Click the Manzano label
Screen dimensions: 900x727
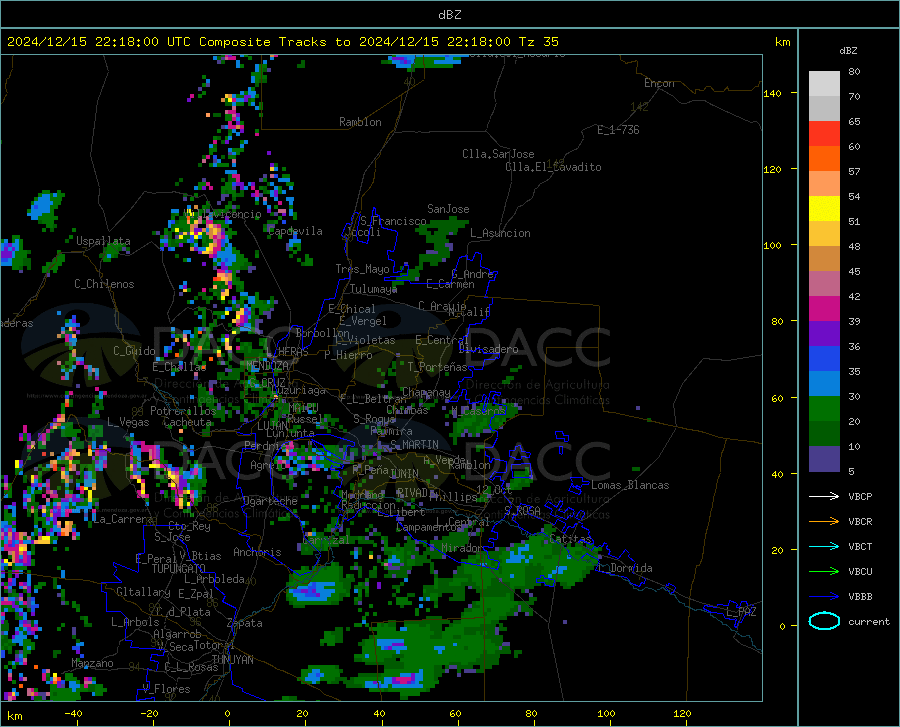click(92, 663)
